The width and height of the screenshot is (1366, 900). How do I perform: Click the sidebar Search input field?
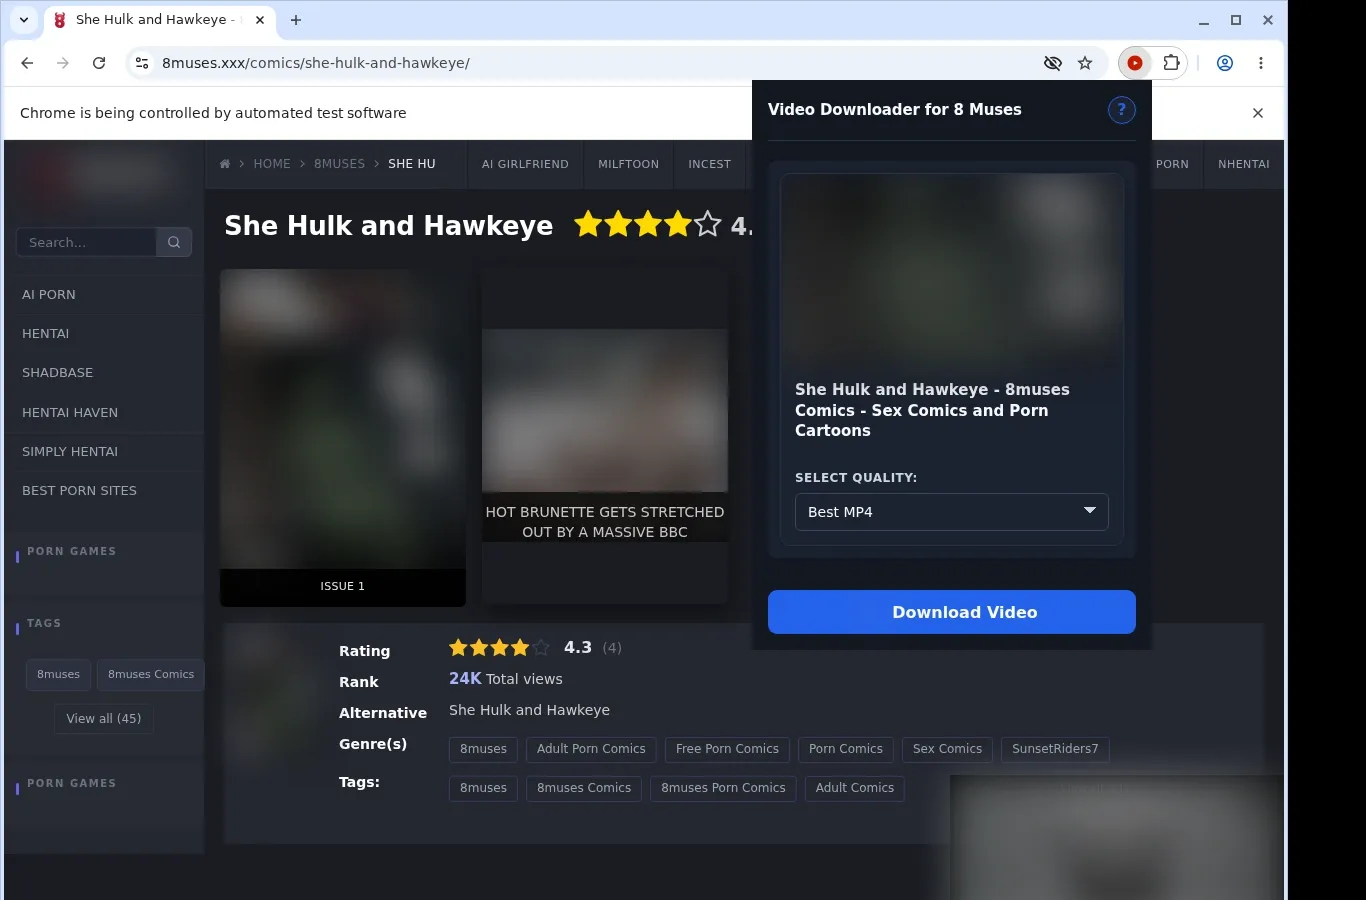click(86, 242)
